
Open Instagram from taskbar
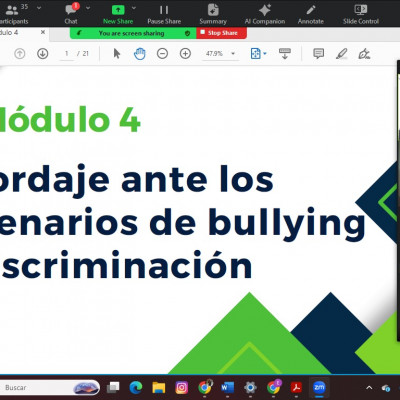click(182, 387)
